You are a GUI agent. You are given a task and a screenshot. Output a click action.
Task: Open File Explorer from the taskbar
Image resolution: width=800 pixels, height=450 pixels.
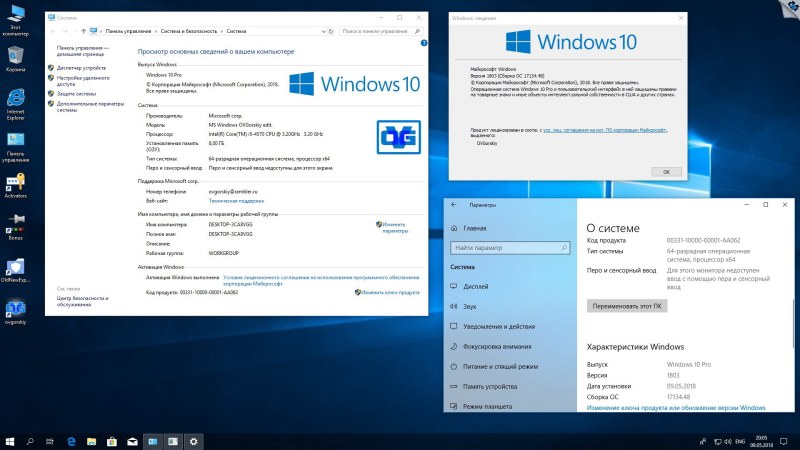[x=92, y=440]
